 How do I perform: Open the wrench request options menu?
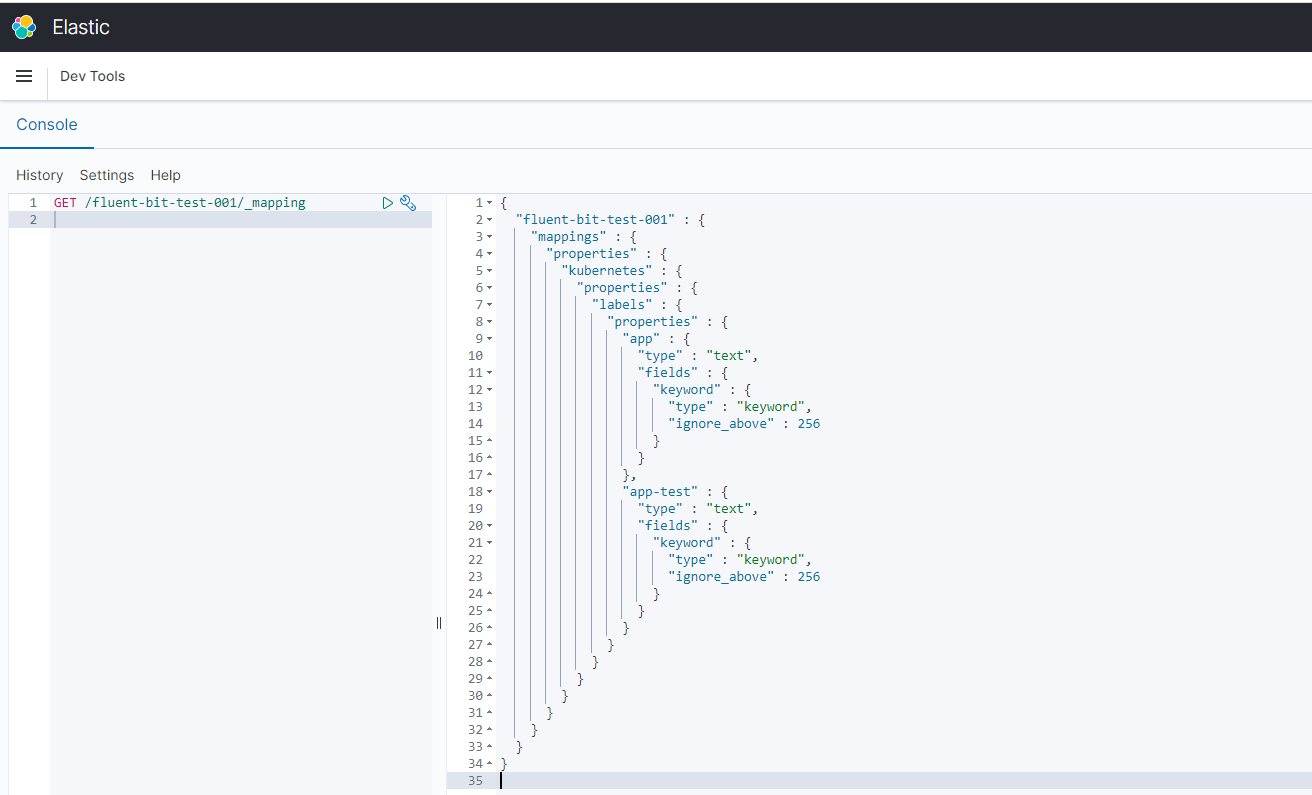[408, 203]
